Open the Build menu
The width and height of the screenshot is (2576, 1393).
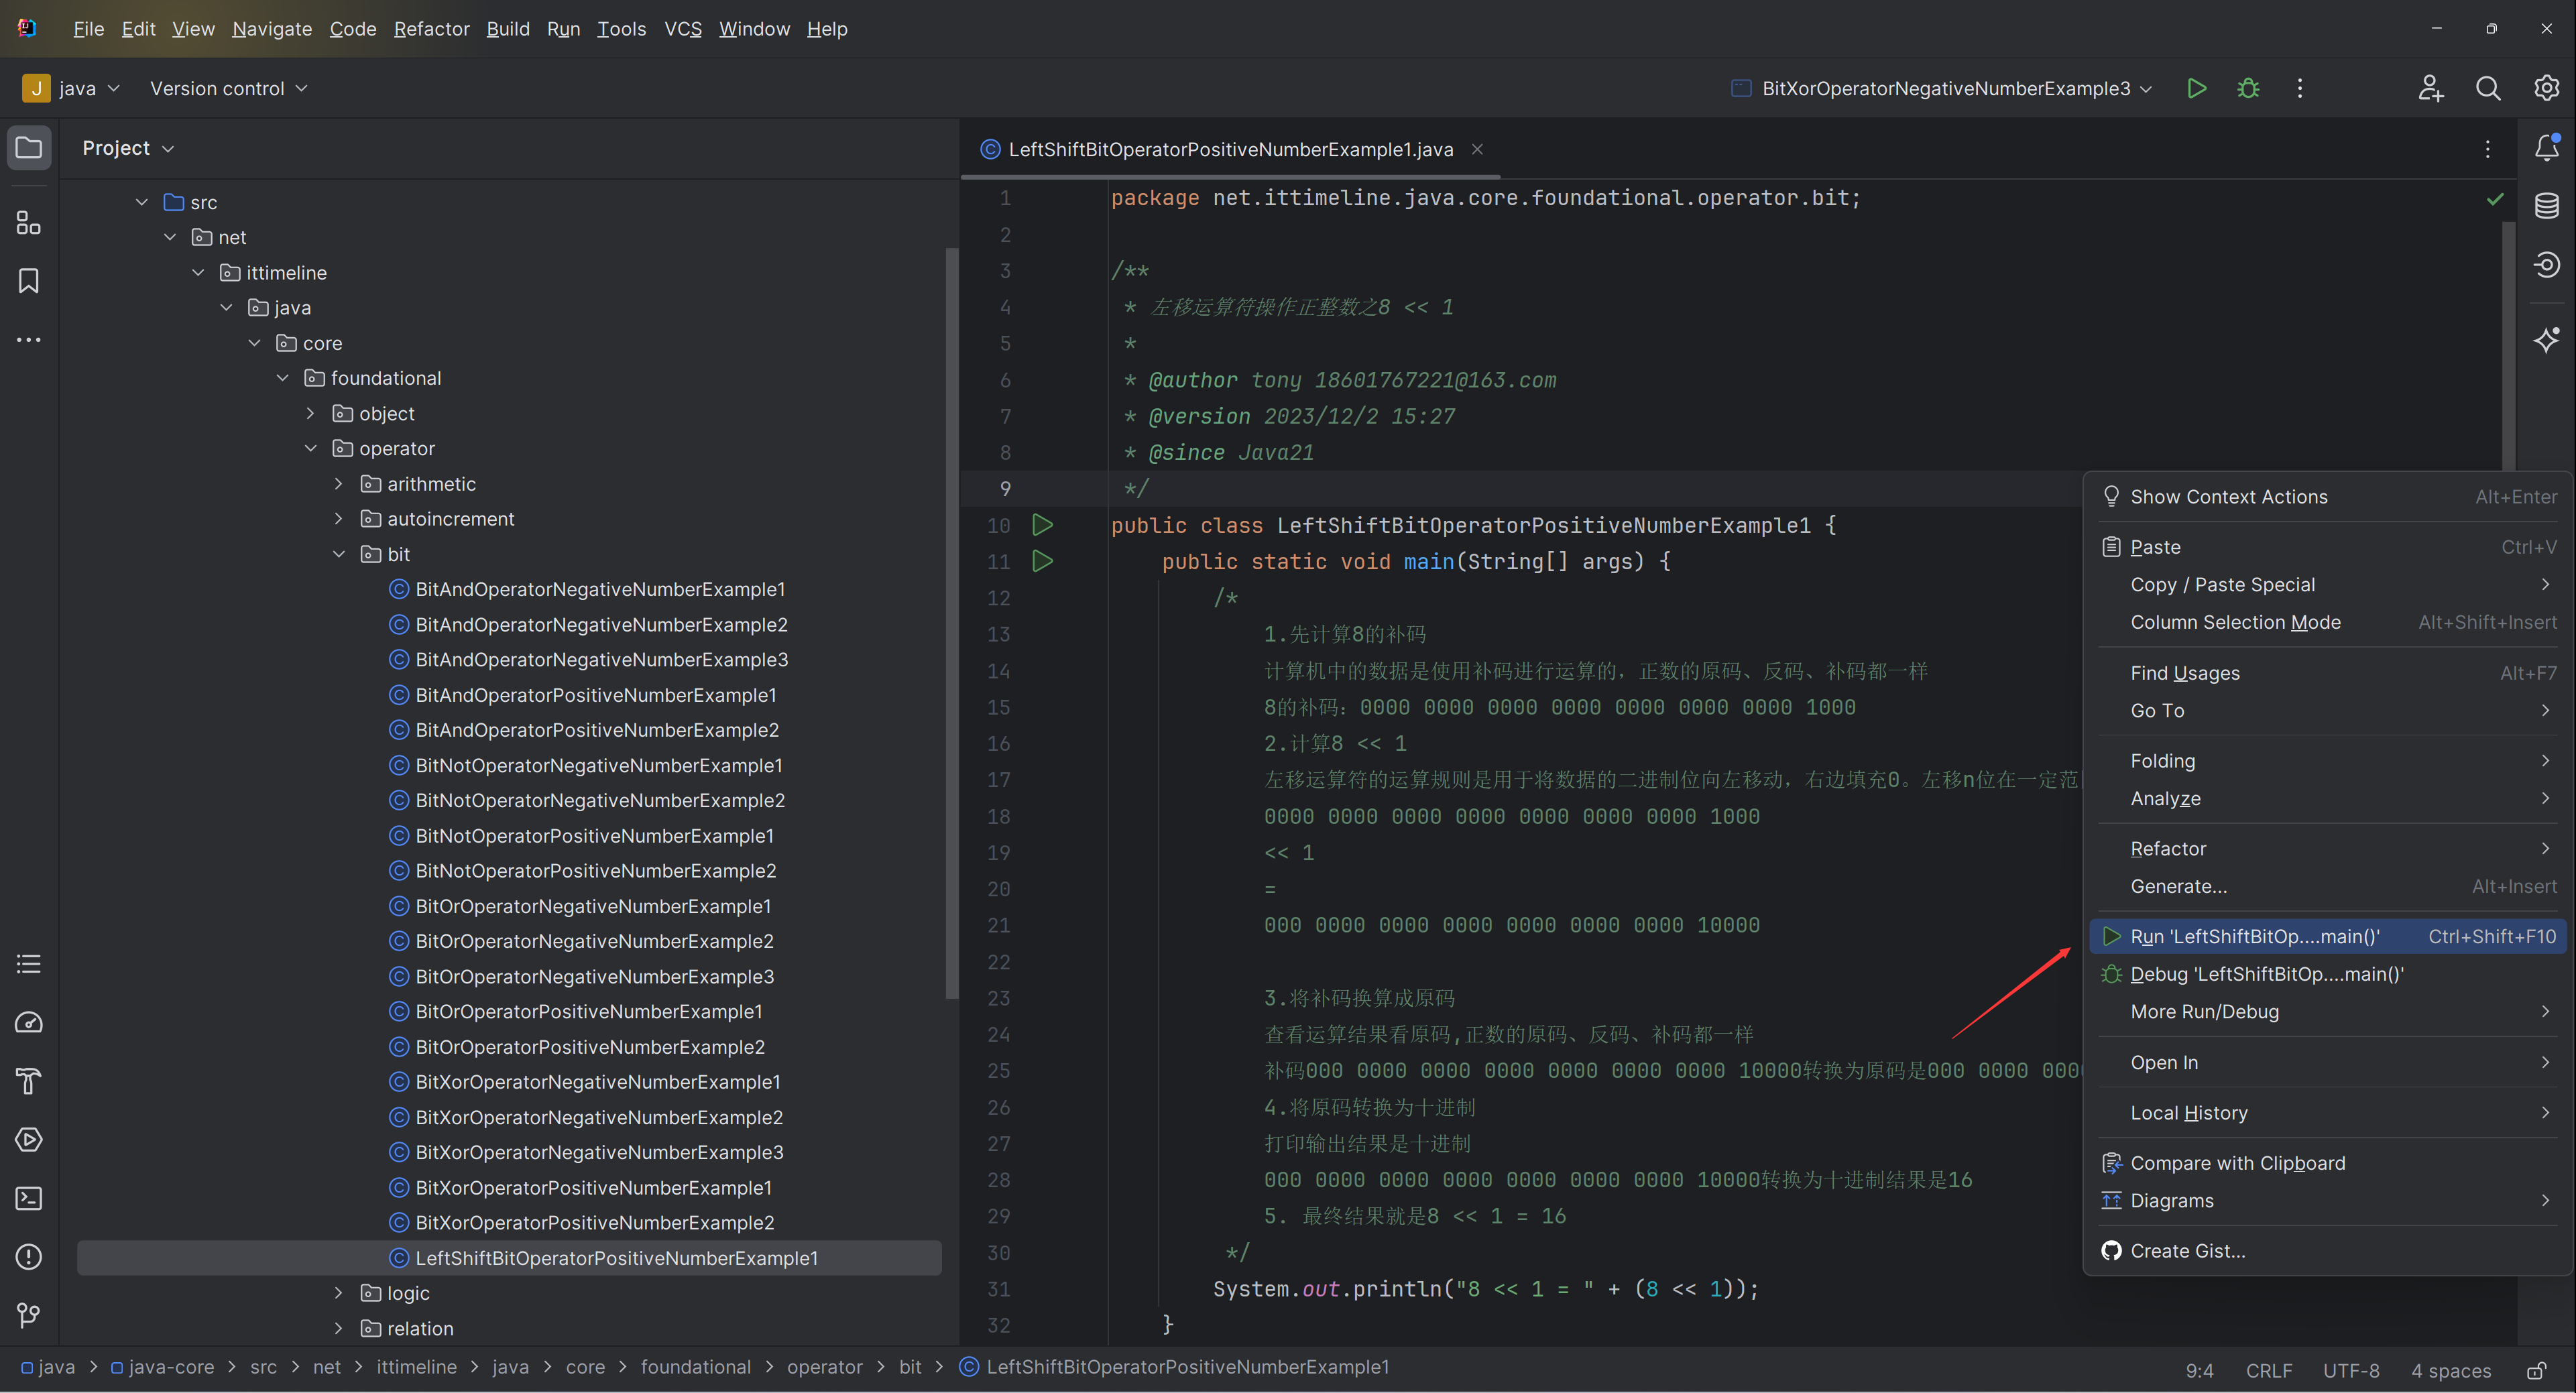[508, 29]
